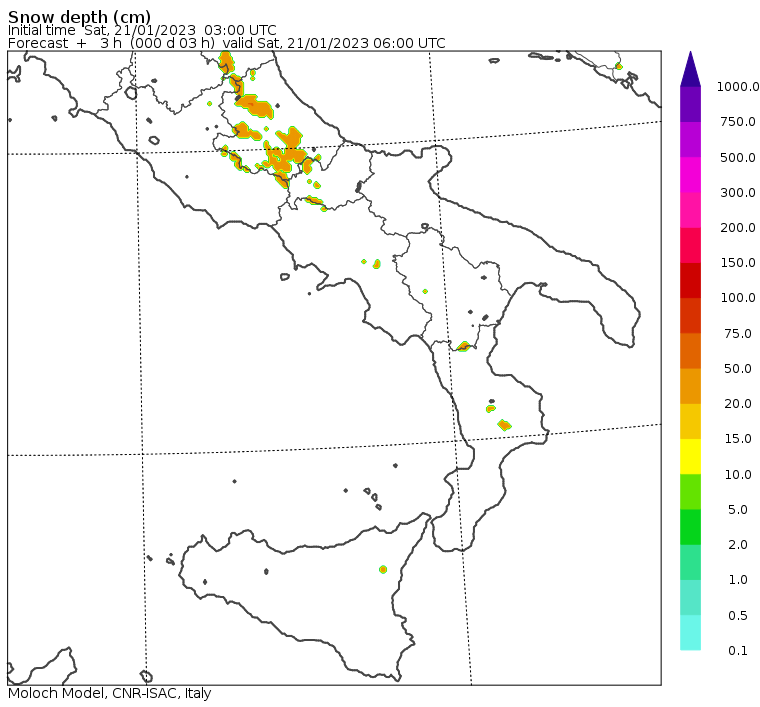Click the 150.0 label on the color scale
Viewport: 760px width, 707px height.
738,262
